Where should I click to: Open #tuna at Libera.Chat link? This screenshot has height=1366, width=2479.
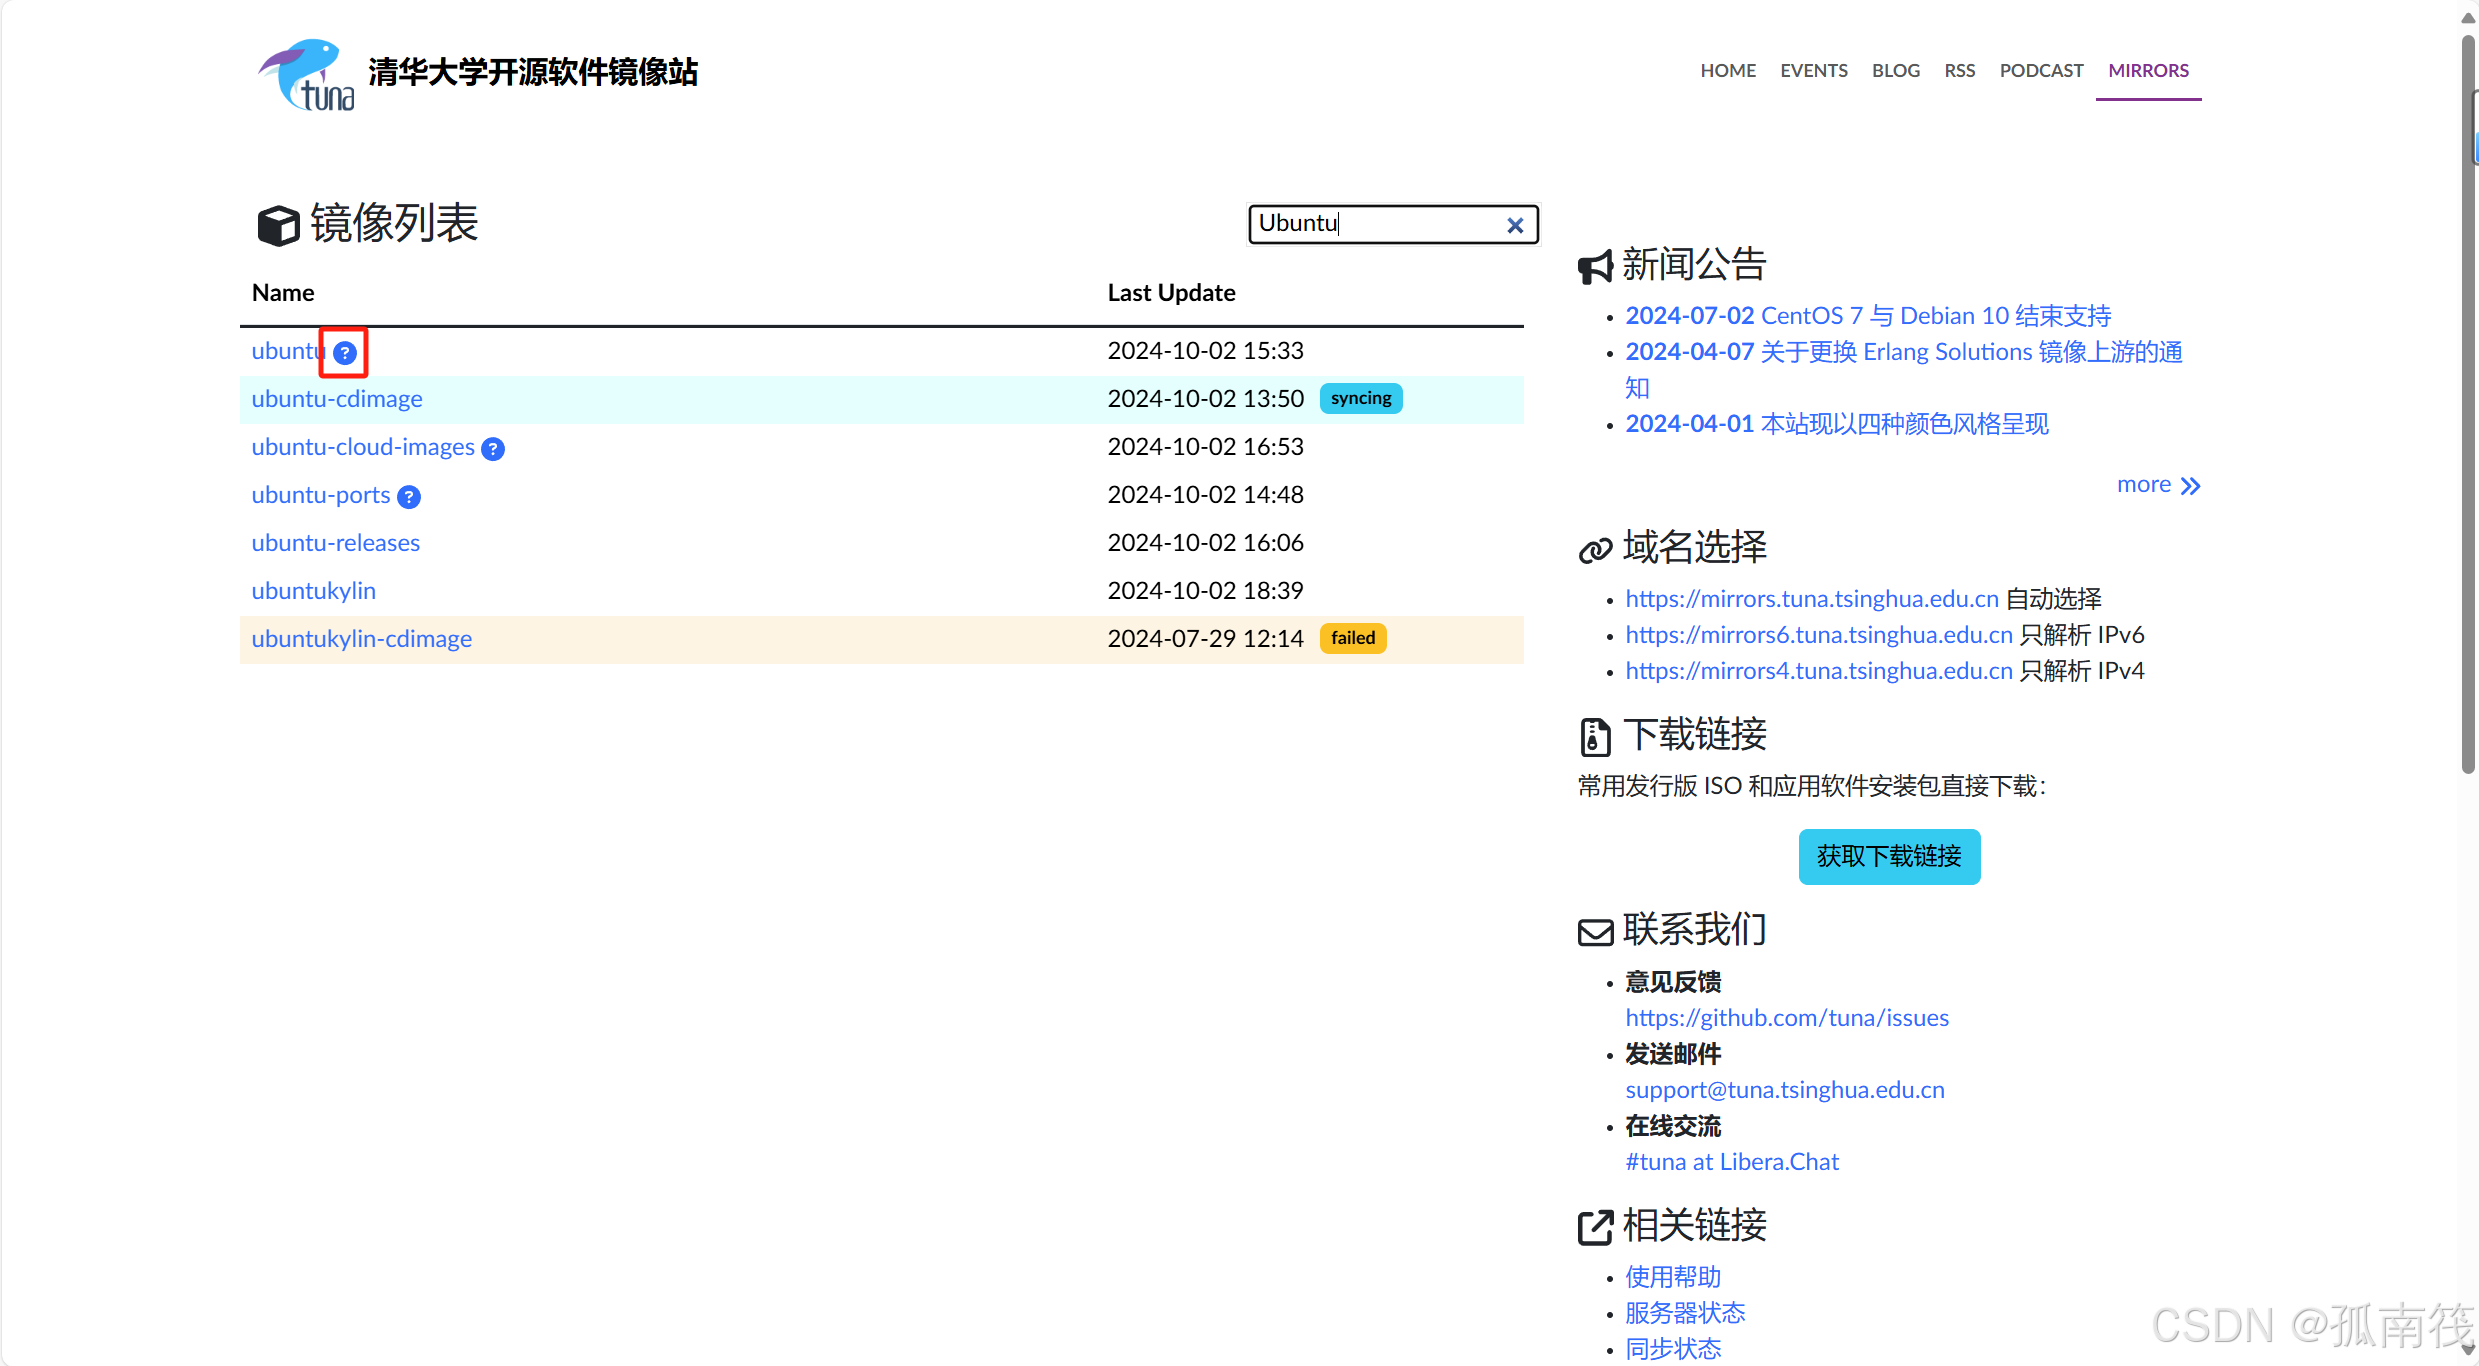1732,1162
